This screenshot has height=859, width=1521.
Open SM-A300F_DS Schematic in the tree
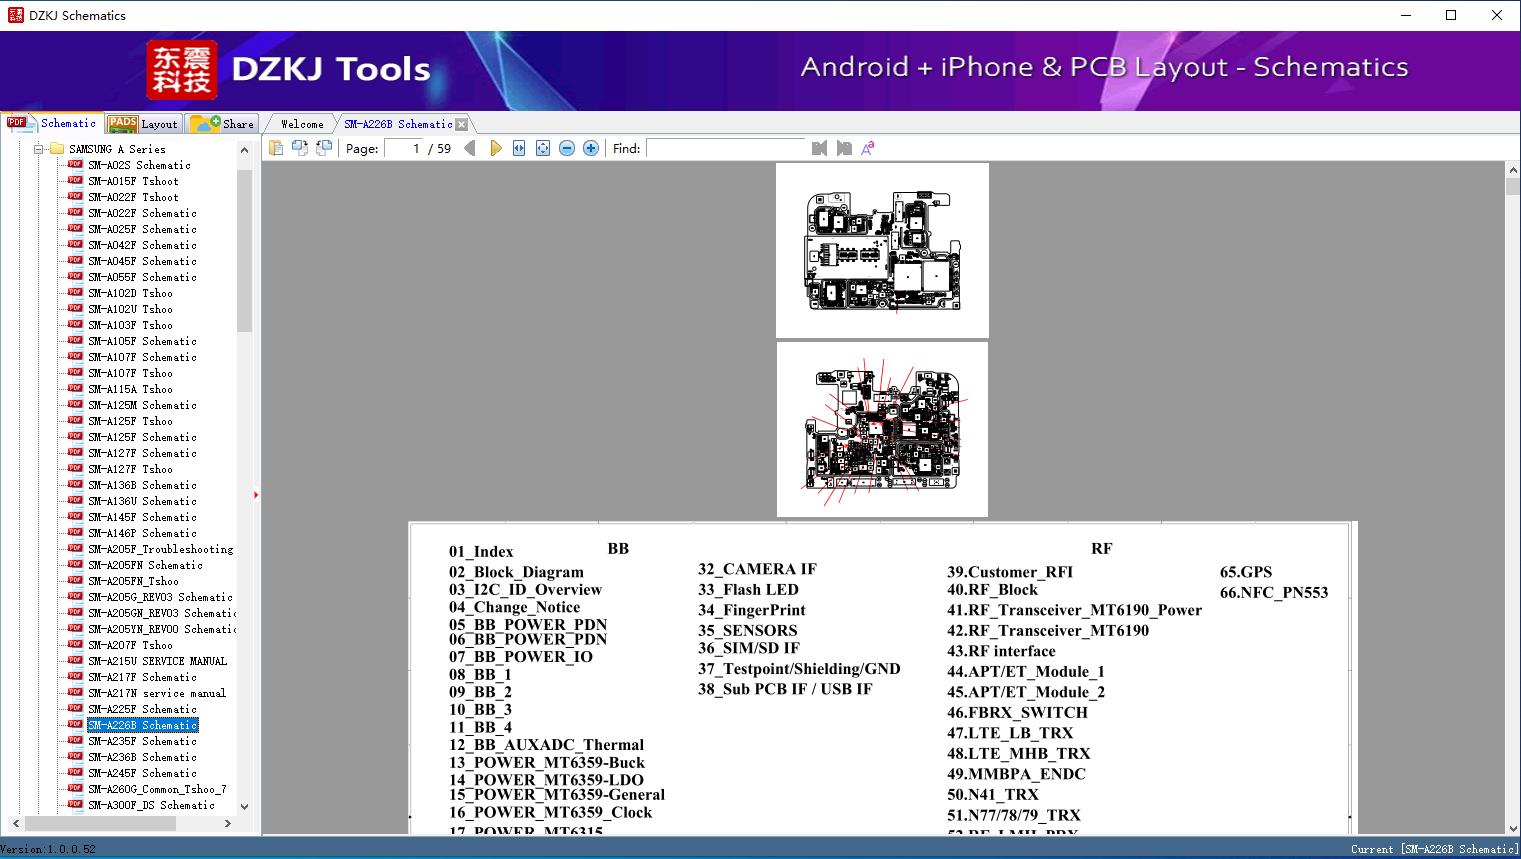pyautogui.click(x=151, y=805)
